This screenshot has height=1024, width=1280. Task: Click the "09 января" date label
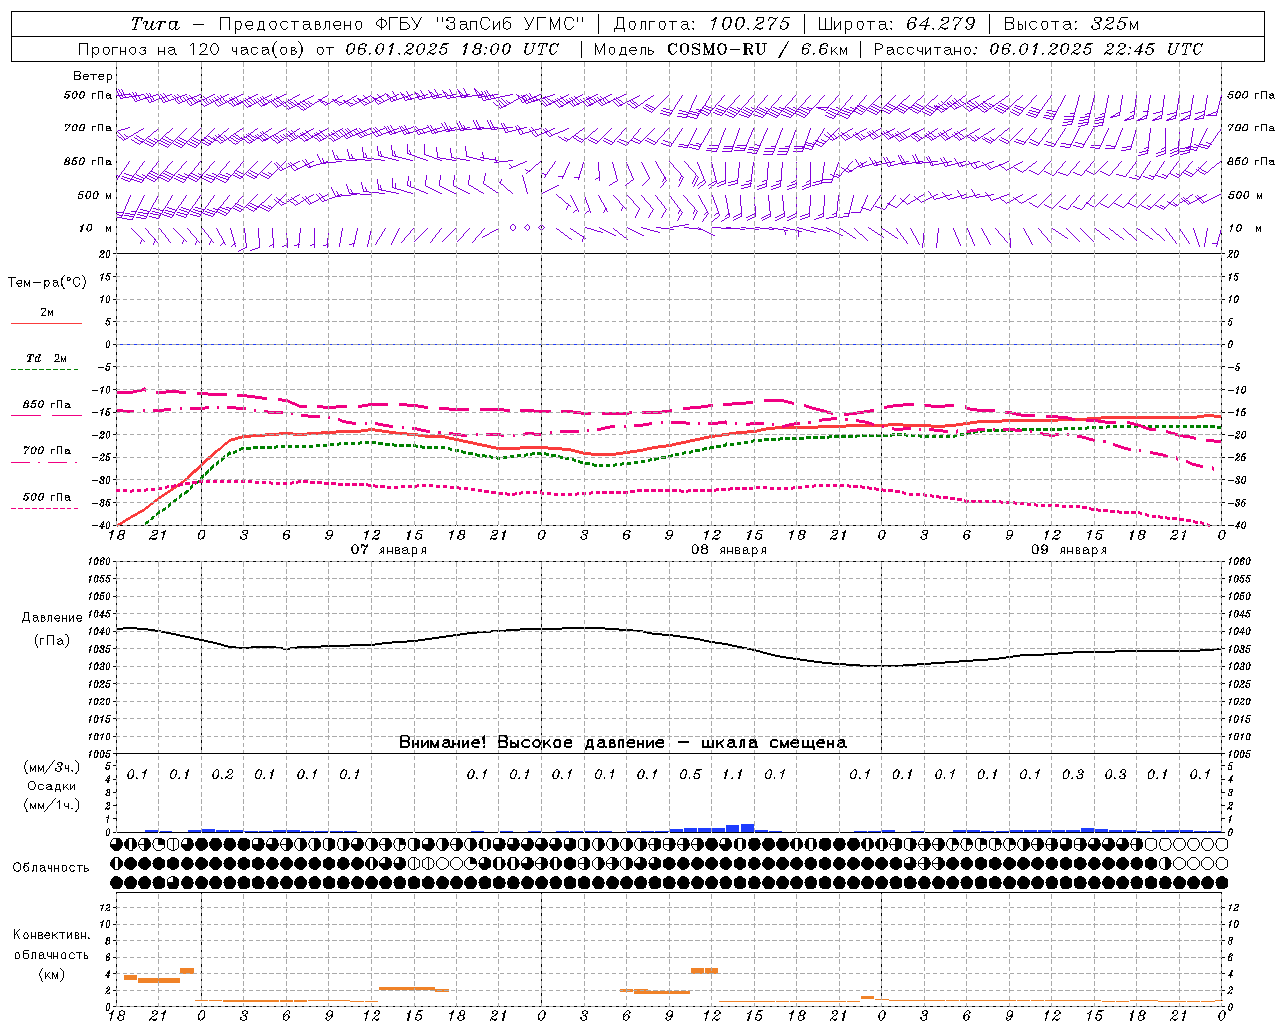(1069, 549)
